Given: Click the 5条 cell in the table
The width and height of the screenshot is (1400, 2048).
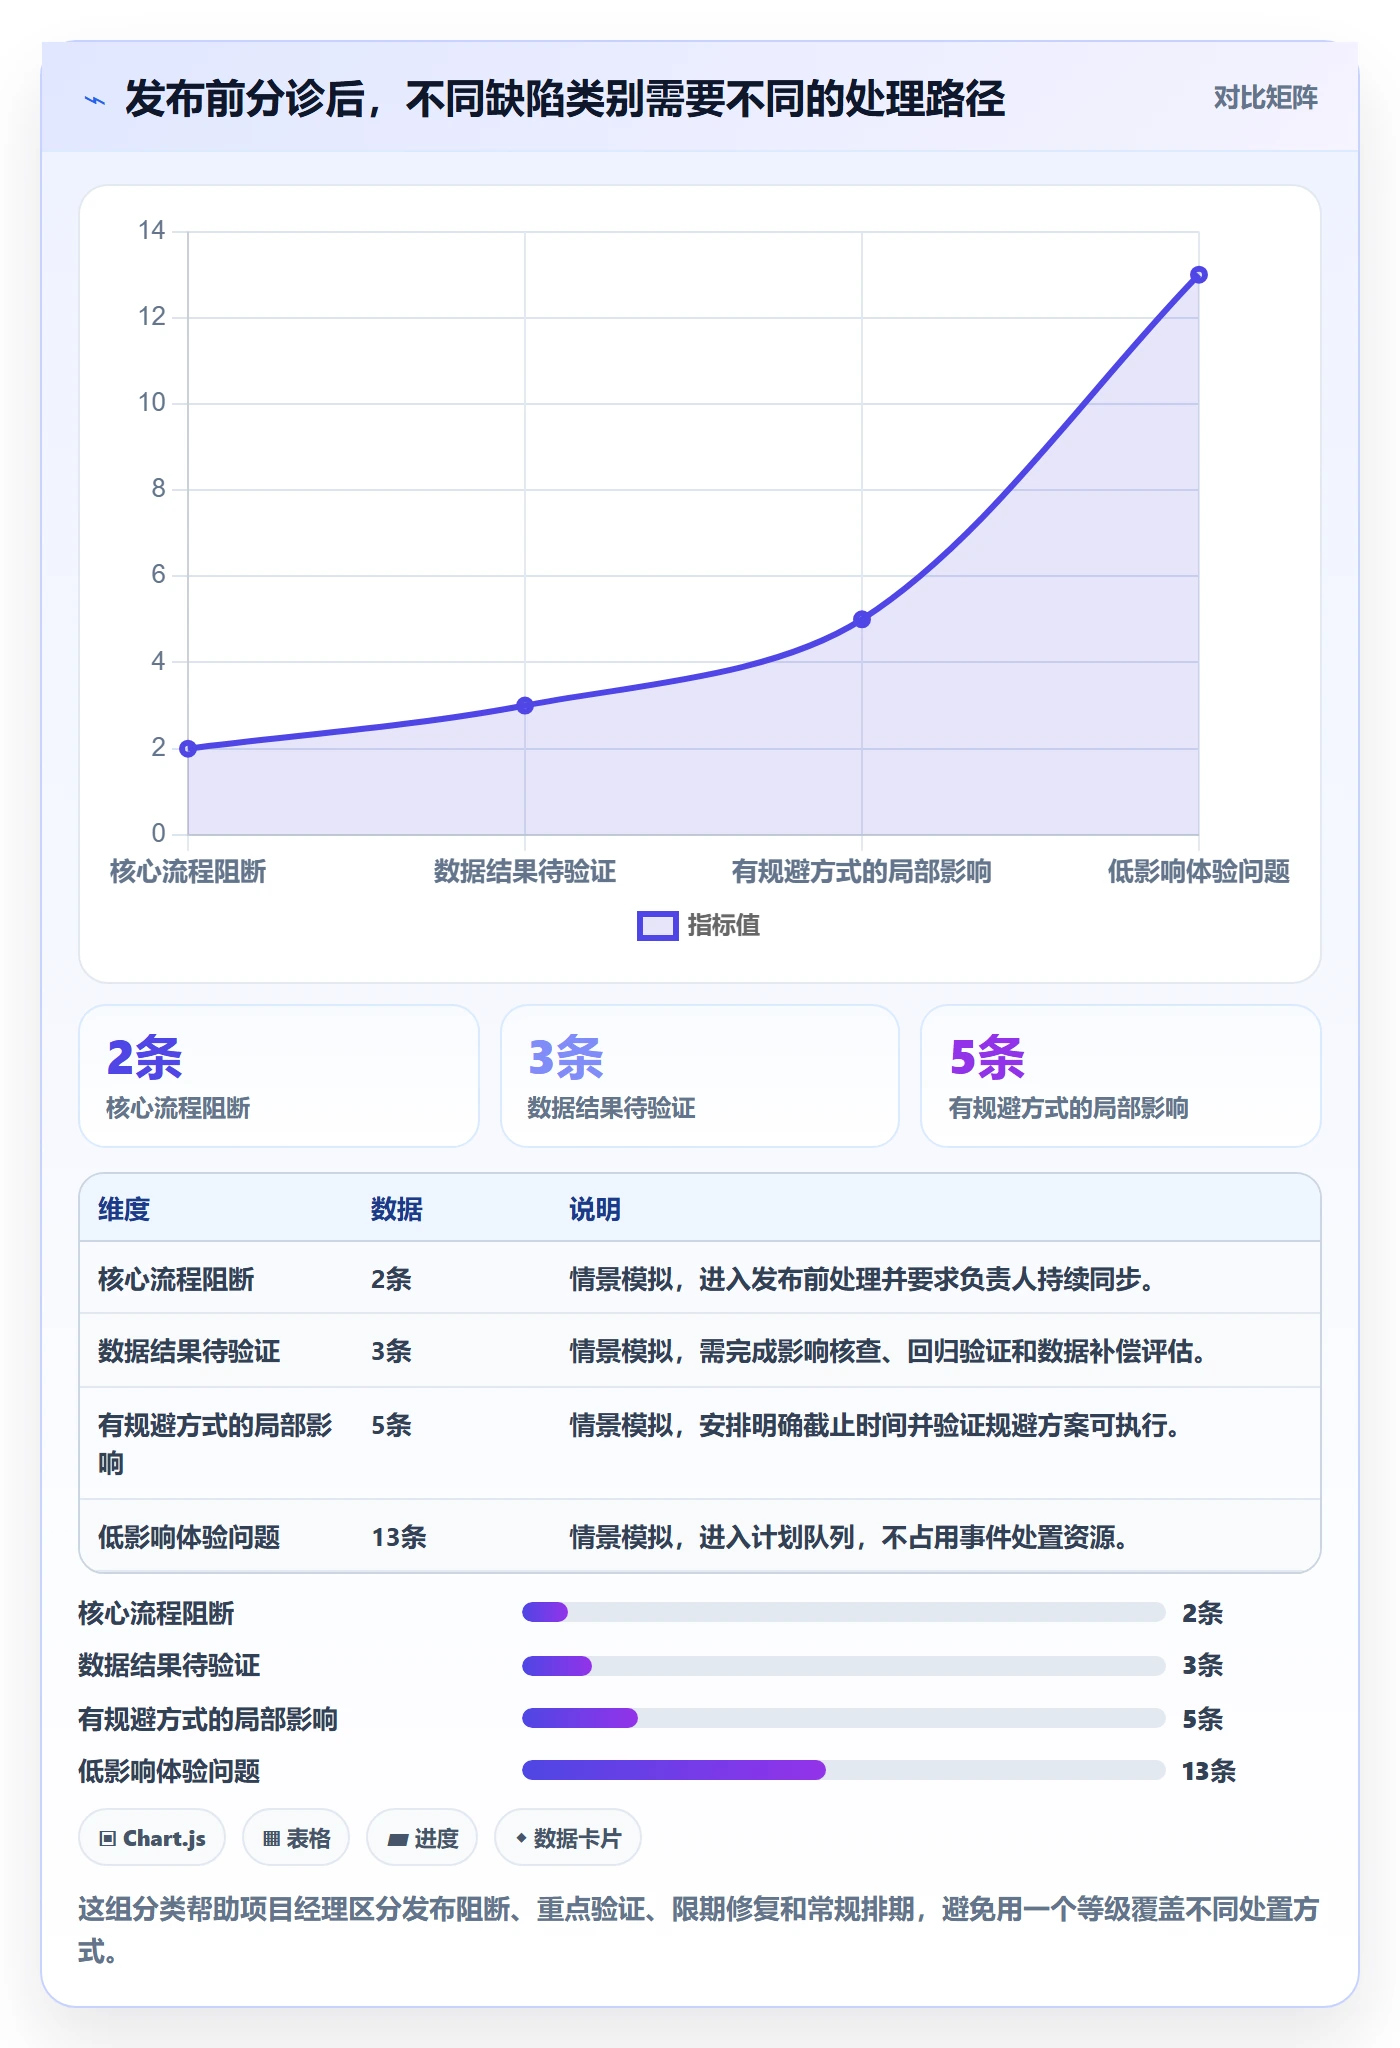Looking at the screenshot, I should [391, 1425].
